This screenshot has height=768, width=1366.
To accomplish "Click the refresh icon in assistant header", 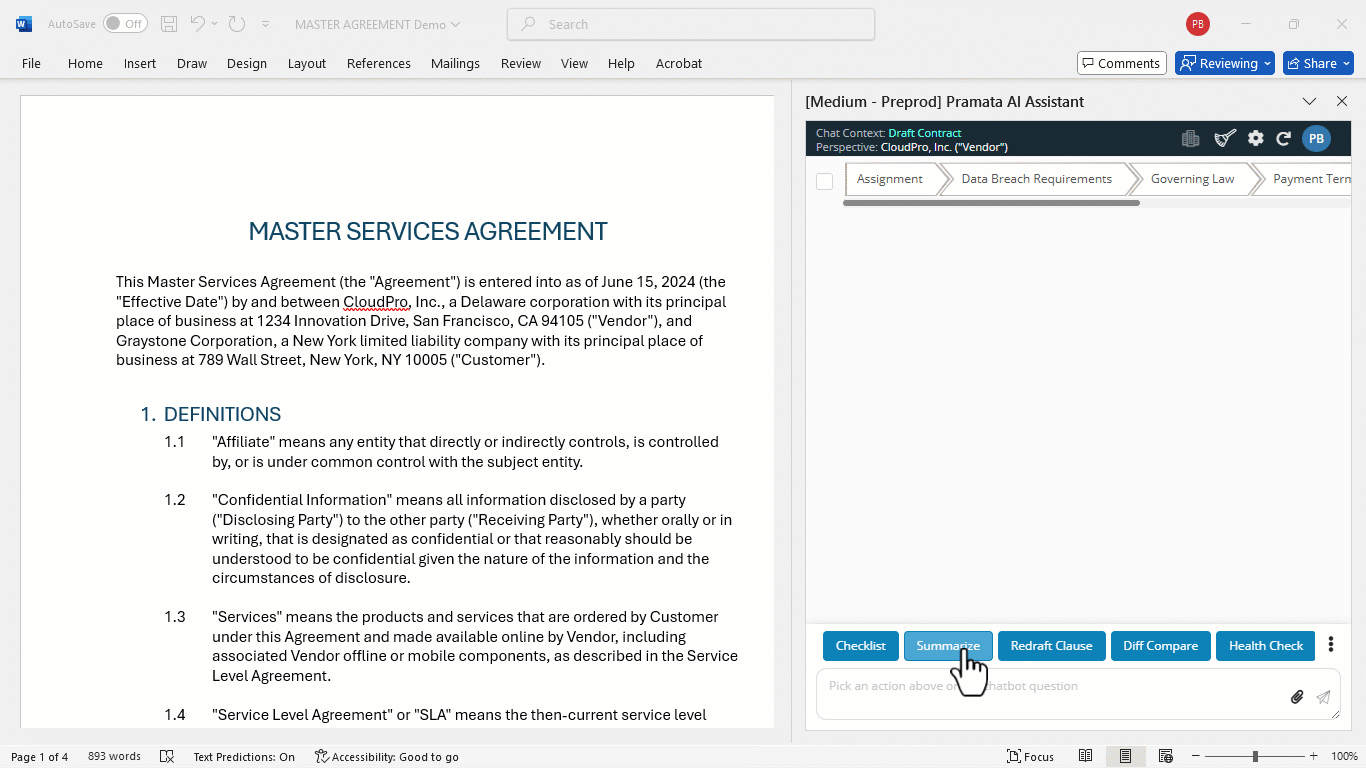I will point(1284,139).
